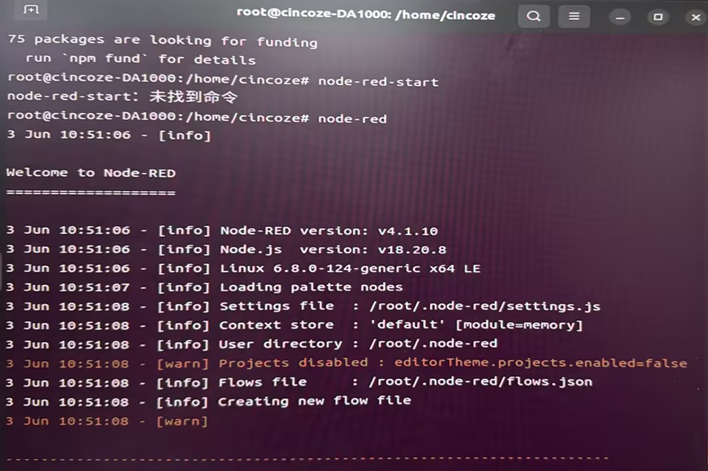Click the window title root@cincoze-DA1000: /home/cincoze
708x471 pixels.
366,14
